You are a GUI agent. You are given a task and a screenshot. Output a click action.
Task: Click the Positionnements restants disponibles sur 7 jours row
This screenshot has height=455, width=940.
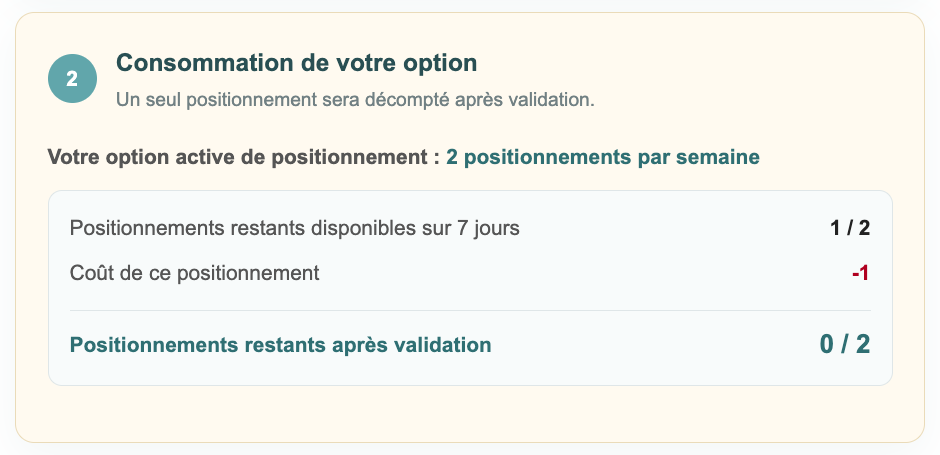470,228
